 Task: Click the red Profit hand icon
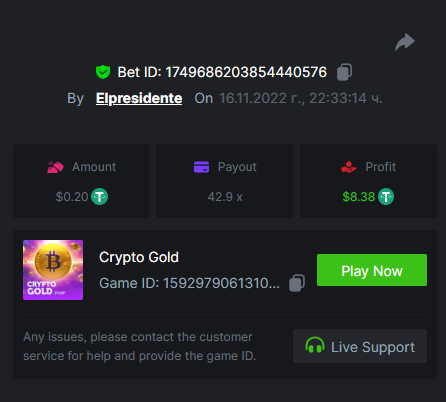[x=349, y=167]
